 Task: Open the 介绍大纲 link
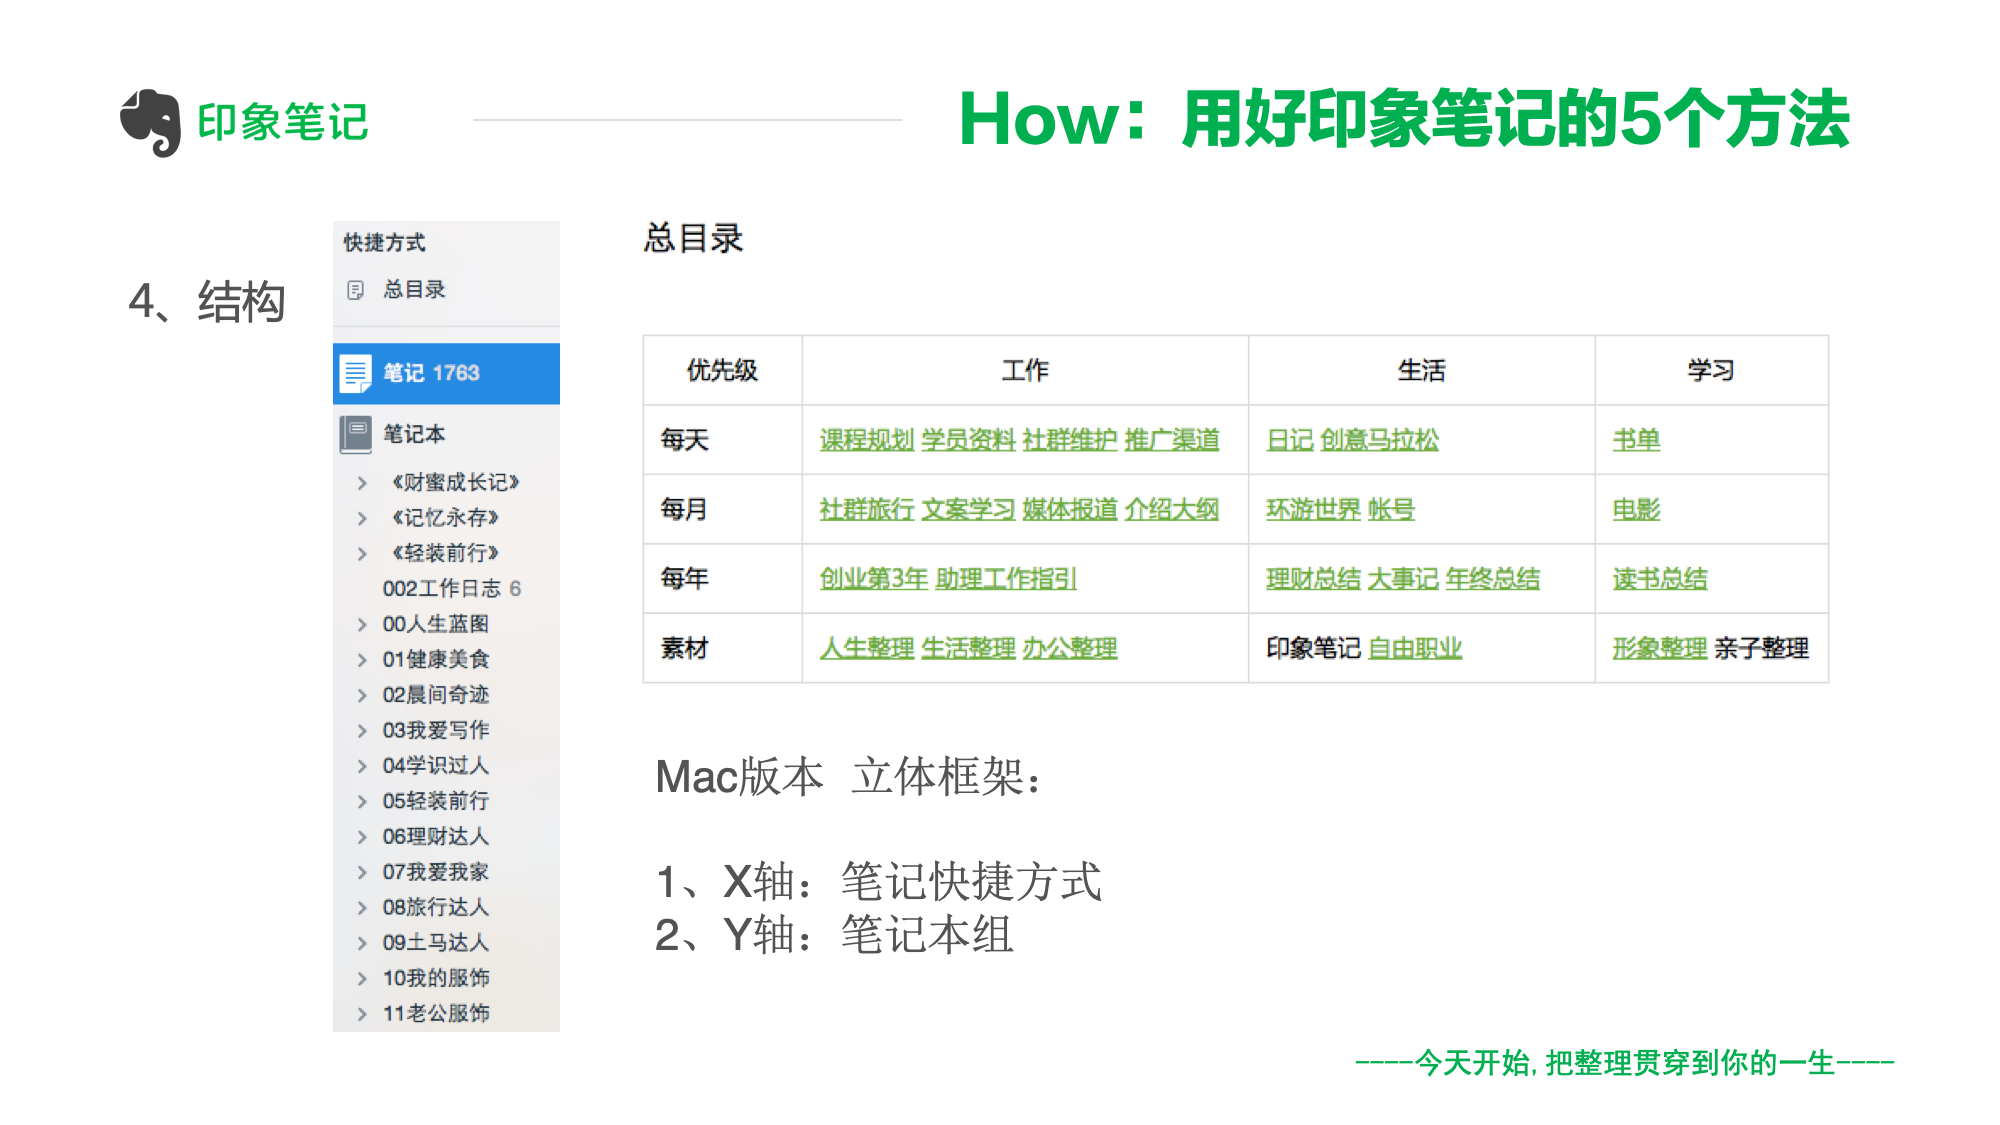[x=1172, y=509]
